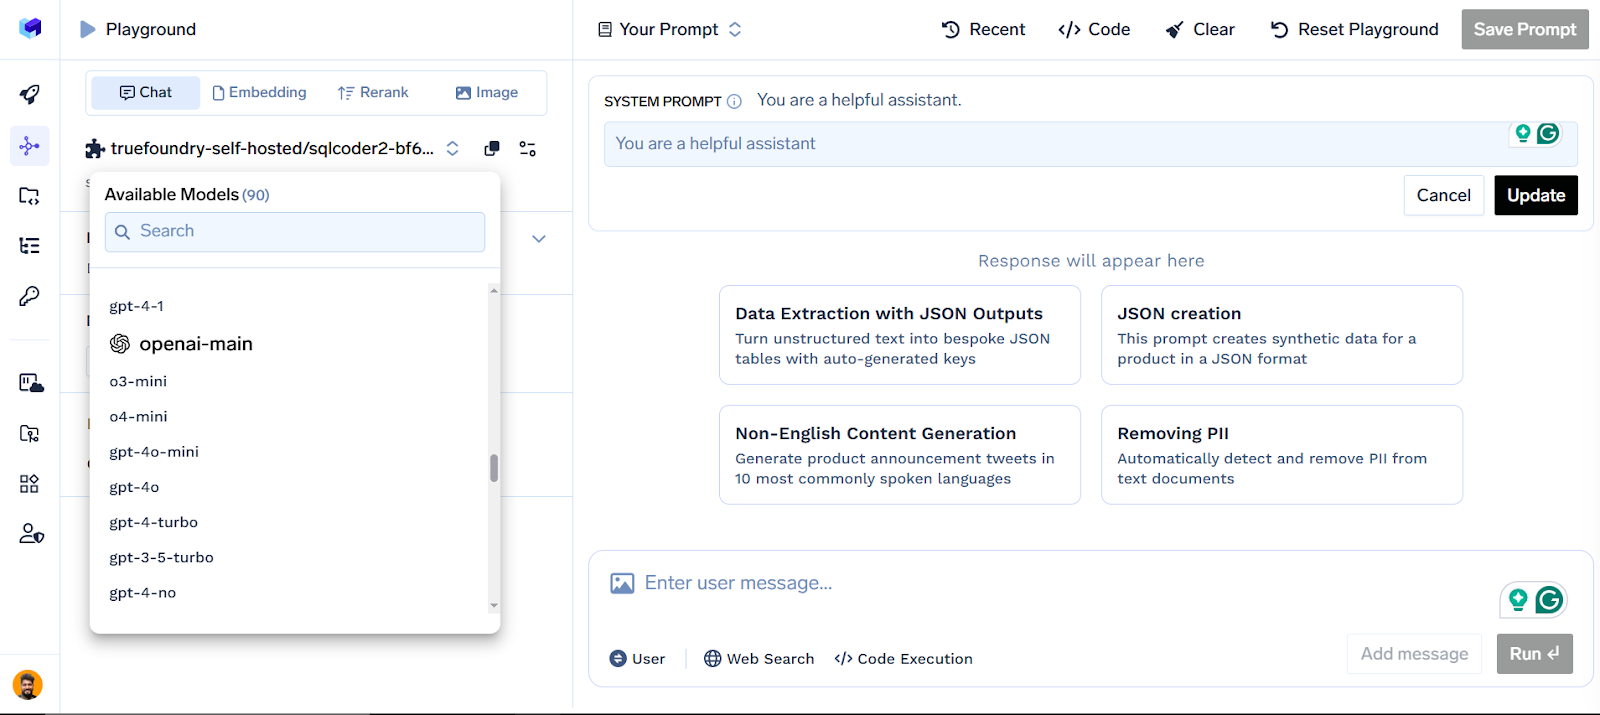
Task: Toggle Web Search option
Action: [759, 659]
